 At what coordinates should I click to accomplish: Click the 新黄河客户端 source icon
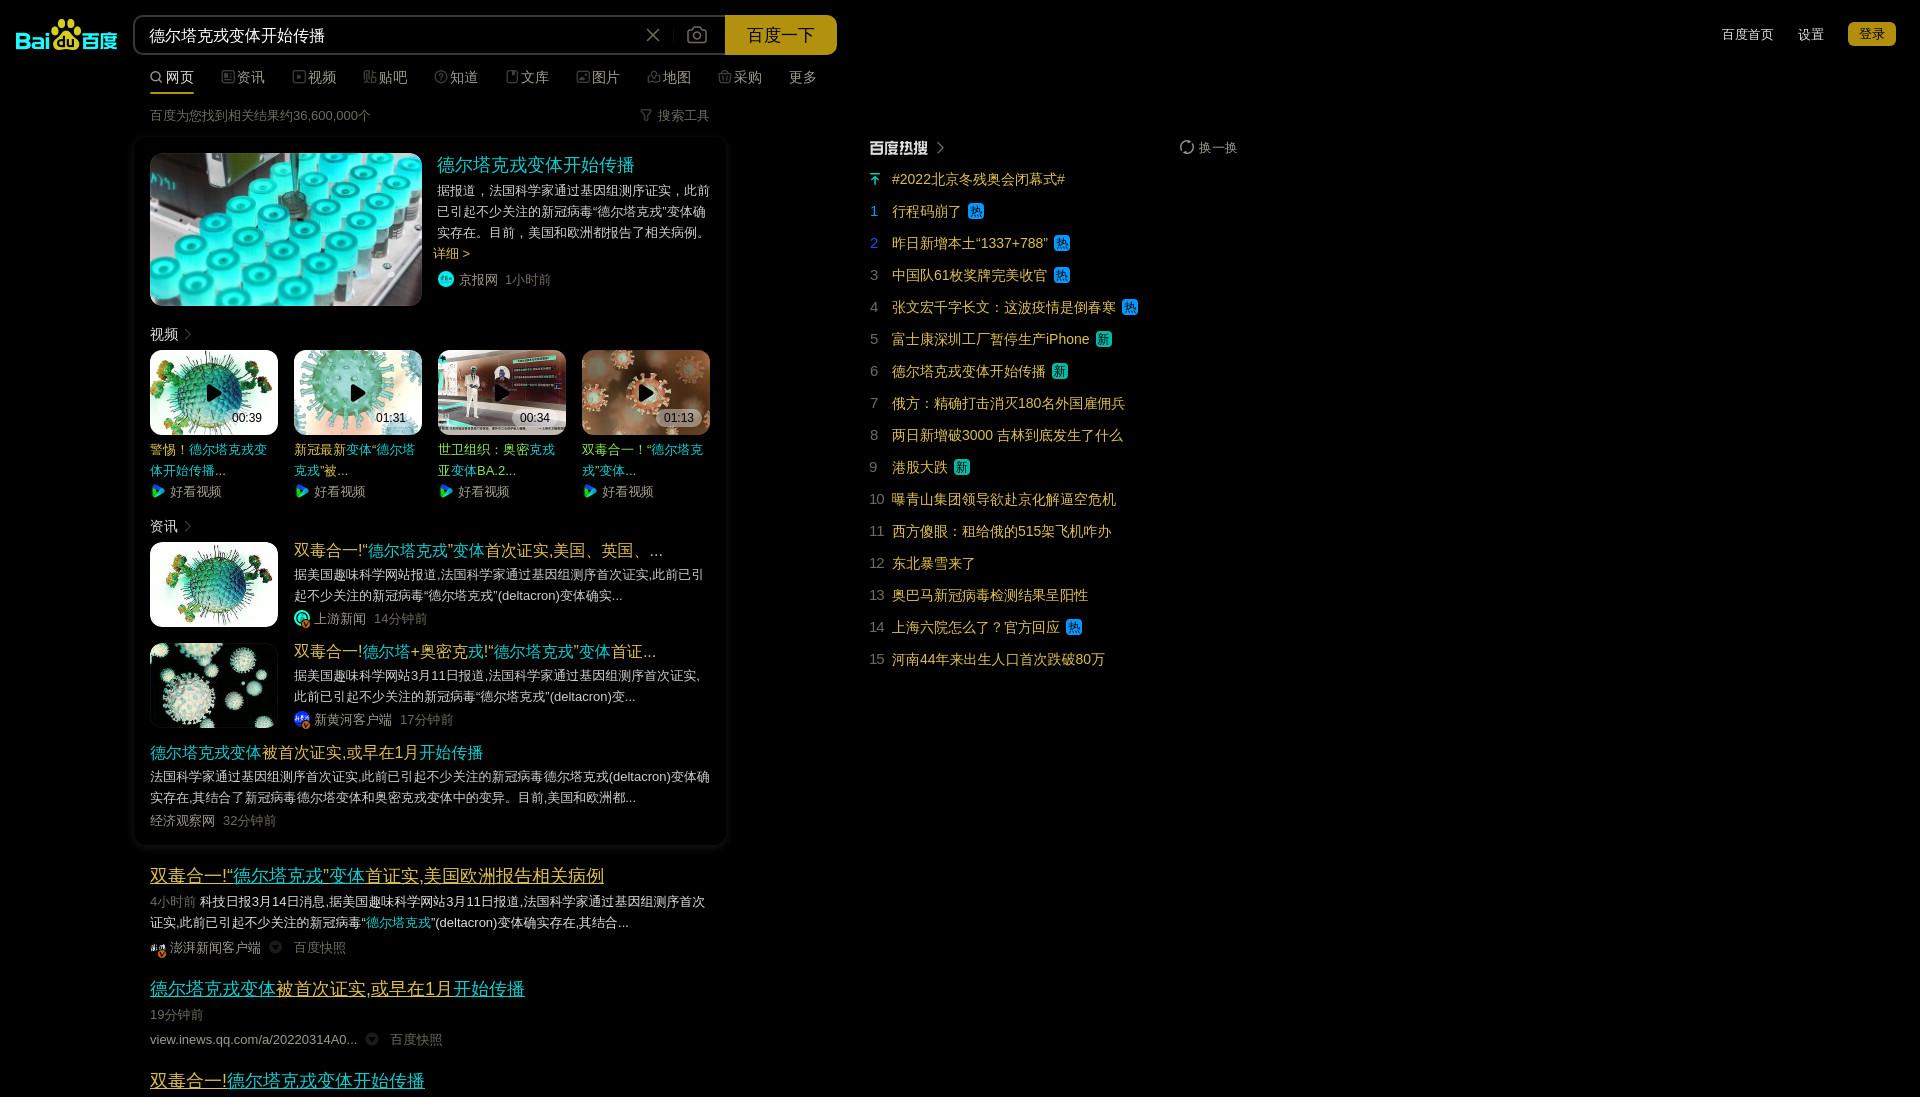point(302,720)
